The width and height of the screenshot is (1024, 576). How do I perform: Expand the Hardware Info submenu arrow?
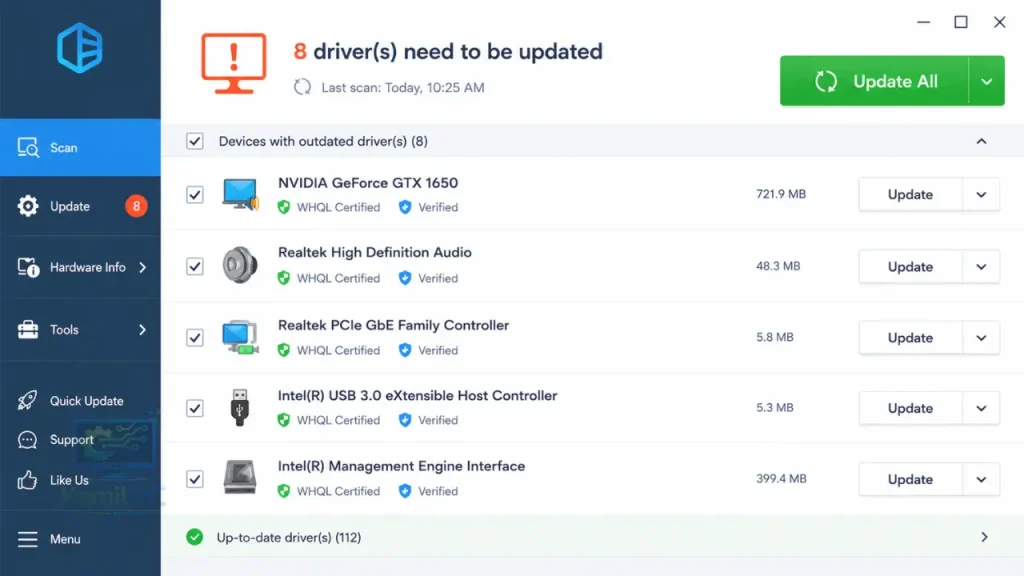click(x=142, y=267)
